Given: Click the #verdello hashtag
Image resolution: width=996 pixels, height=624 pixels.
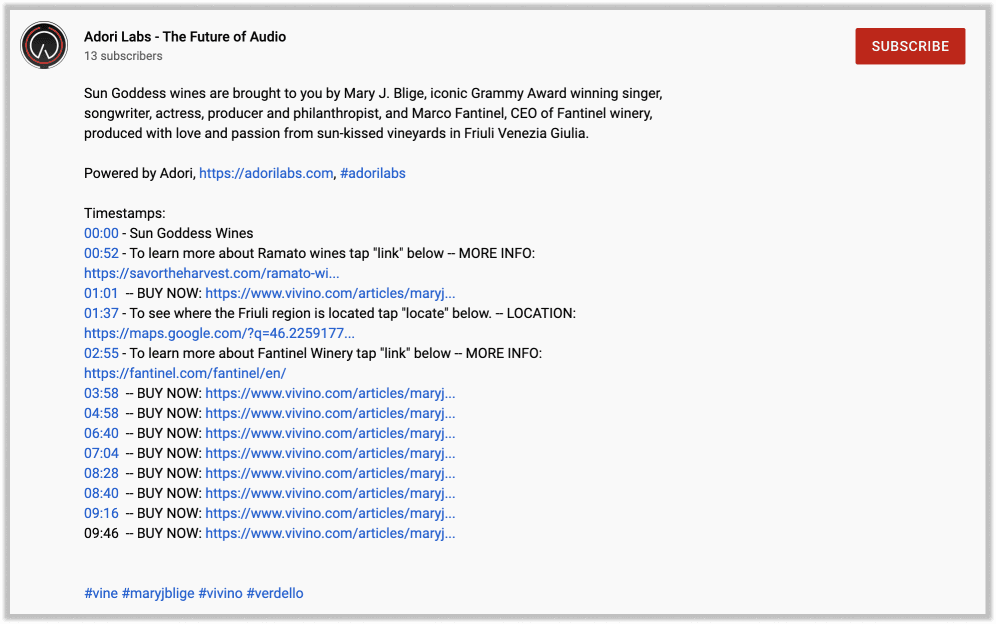Looking at the screenshot, I should point(275,593).
